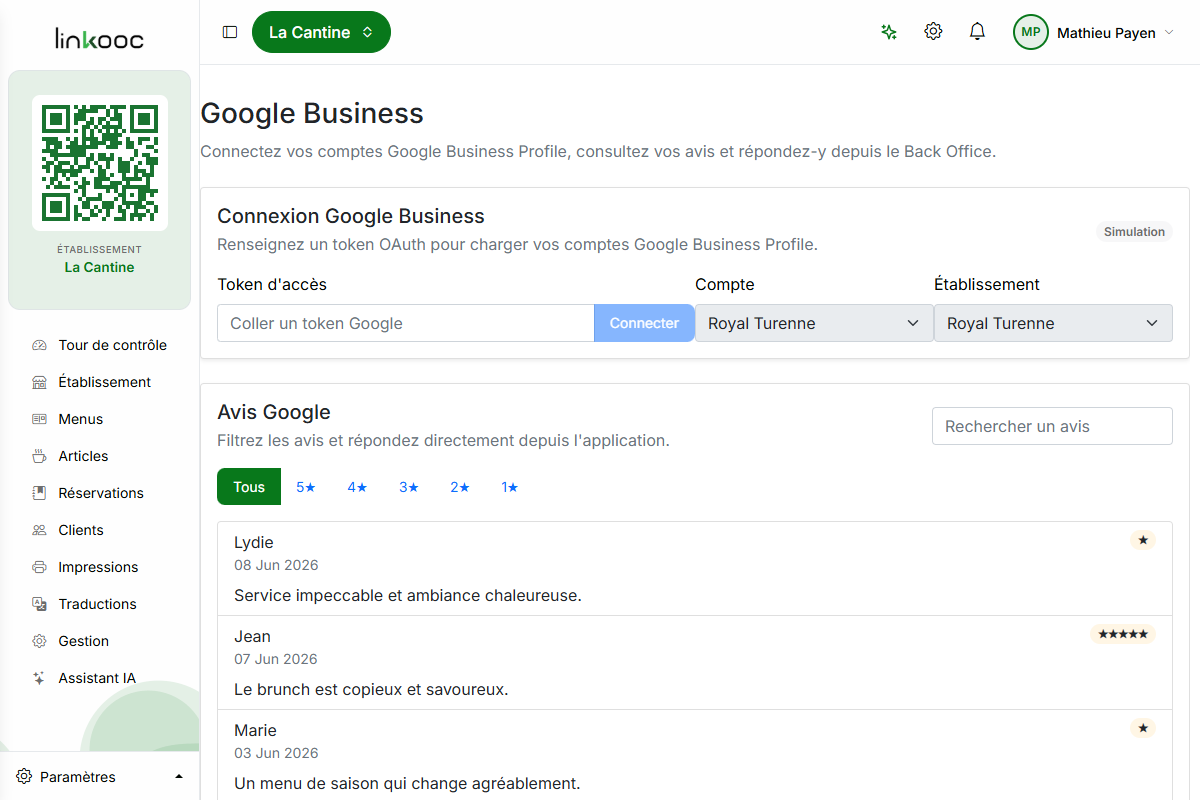
Task: Expand the Paramètres caret at bottom
Action: pyautogui.click(x=179, y=777)
